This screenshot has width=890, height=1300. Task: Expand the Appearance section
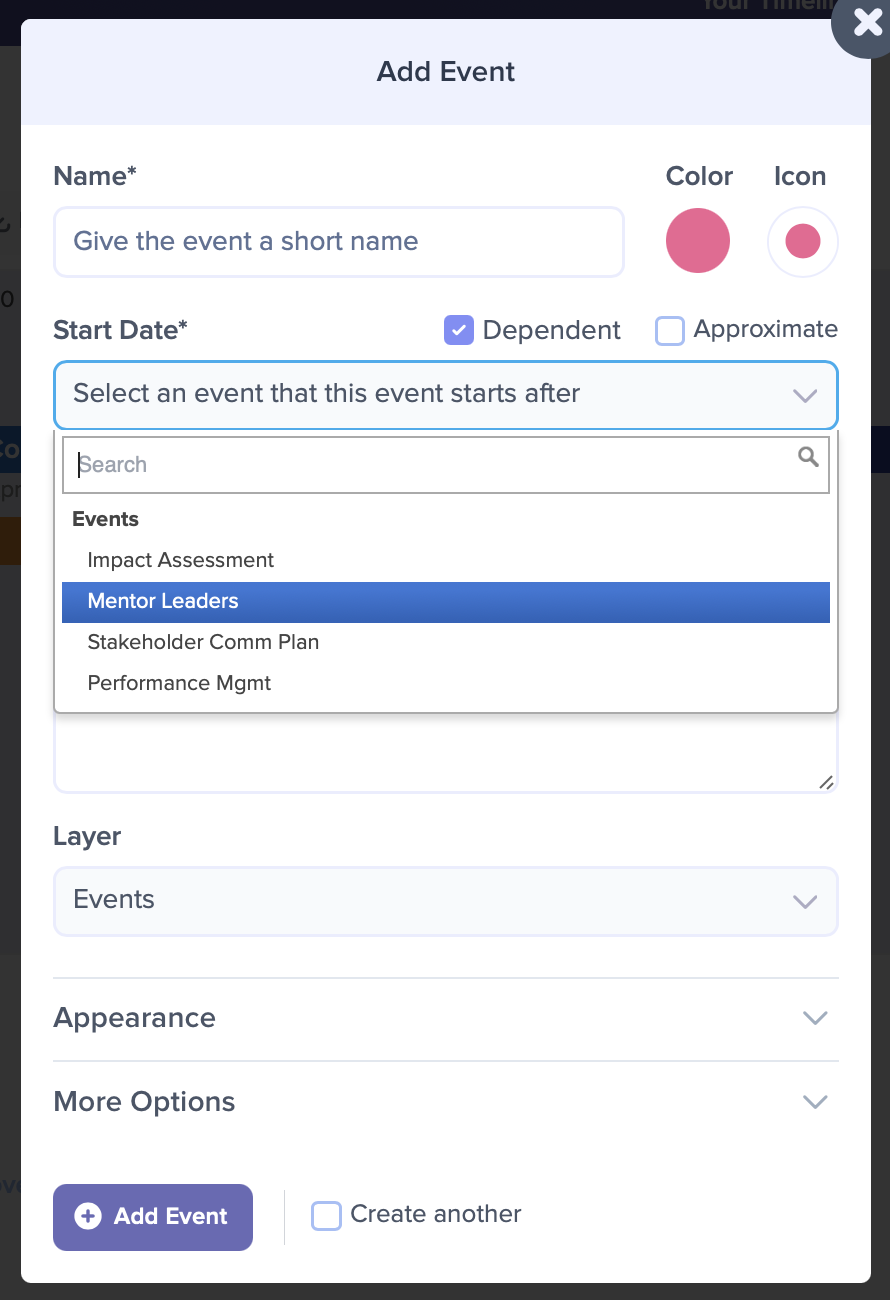coord(445,1018)
